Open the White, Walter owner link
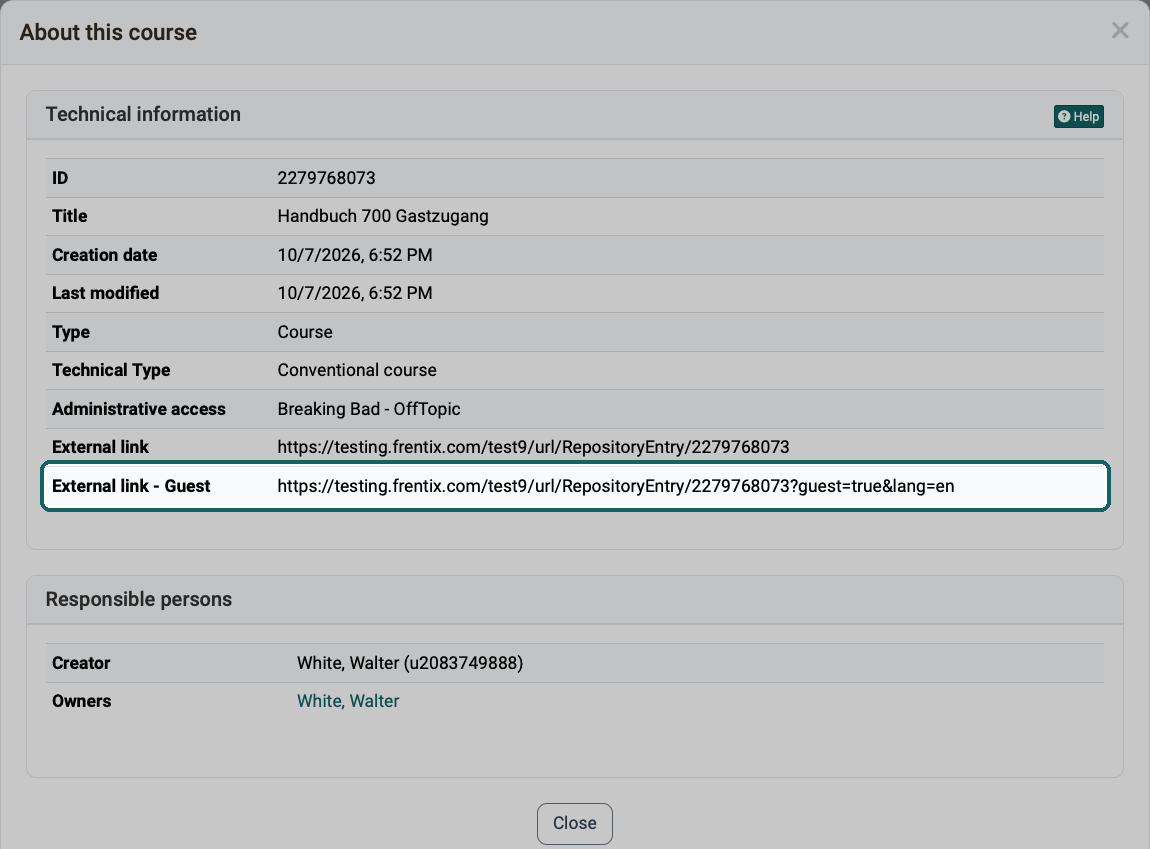This screenshot has width=1150, height=849. point(348,701)
